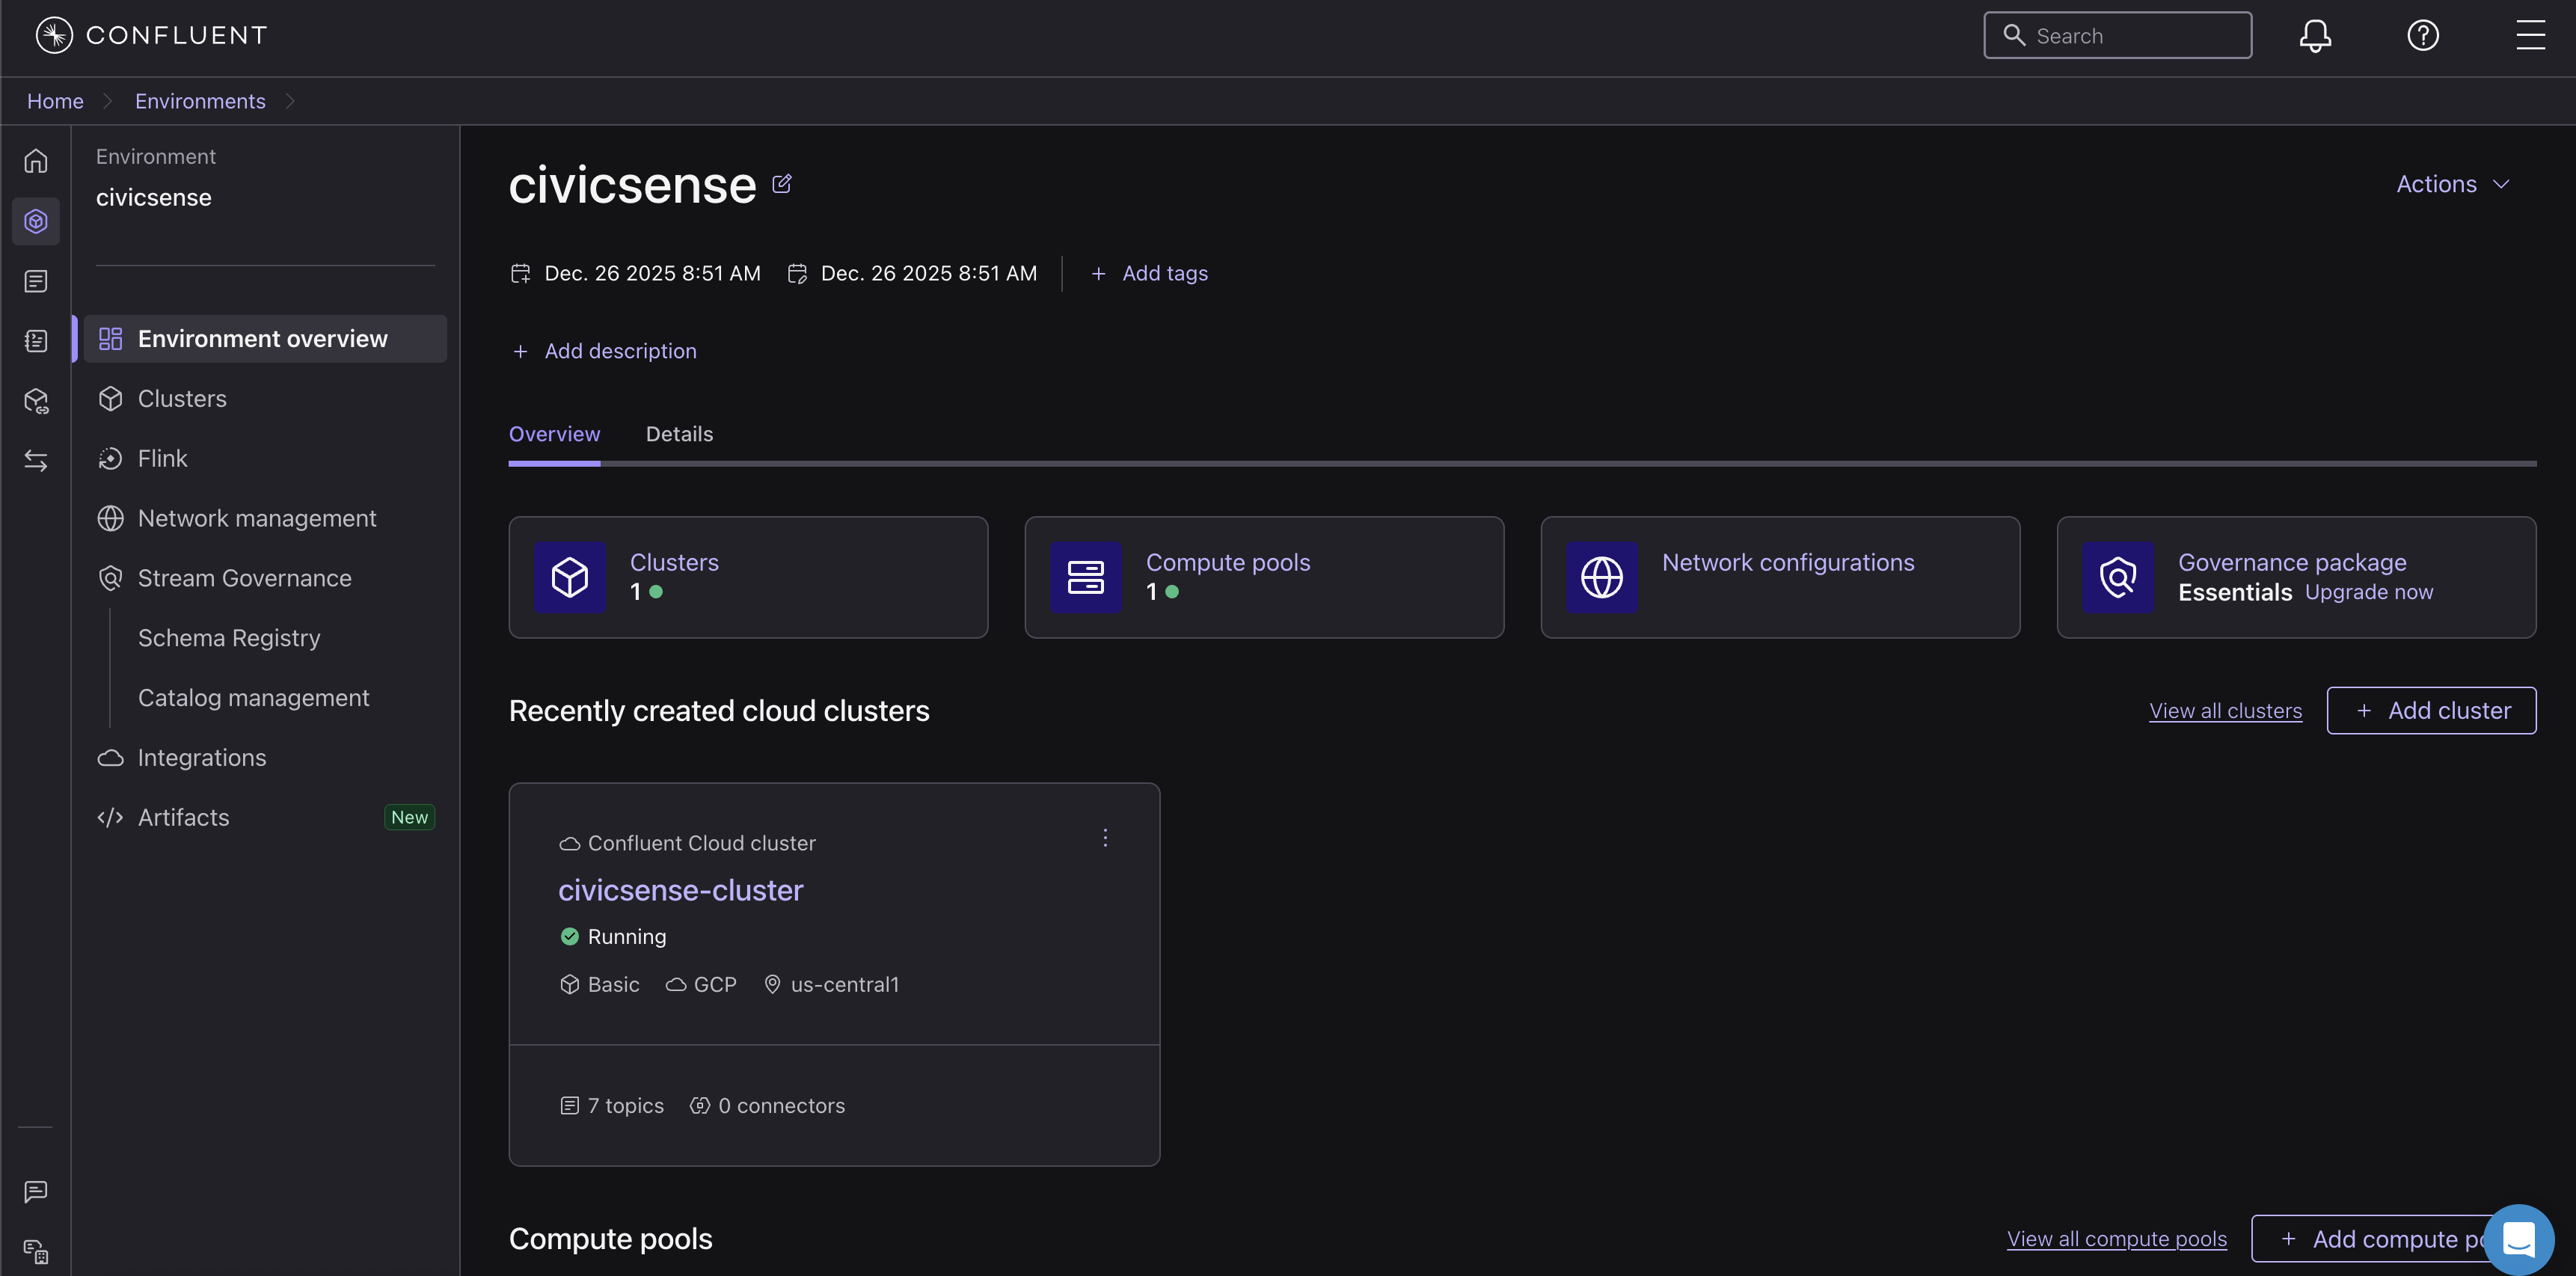The image size is (2576, 1276).
Task: Open the help question mark icon
Action: click(x=2423, y=36)
